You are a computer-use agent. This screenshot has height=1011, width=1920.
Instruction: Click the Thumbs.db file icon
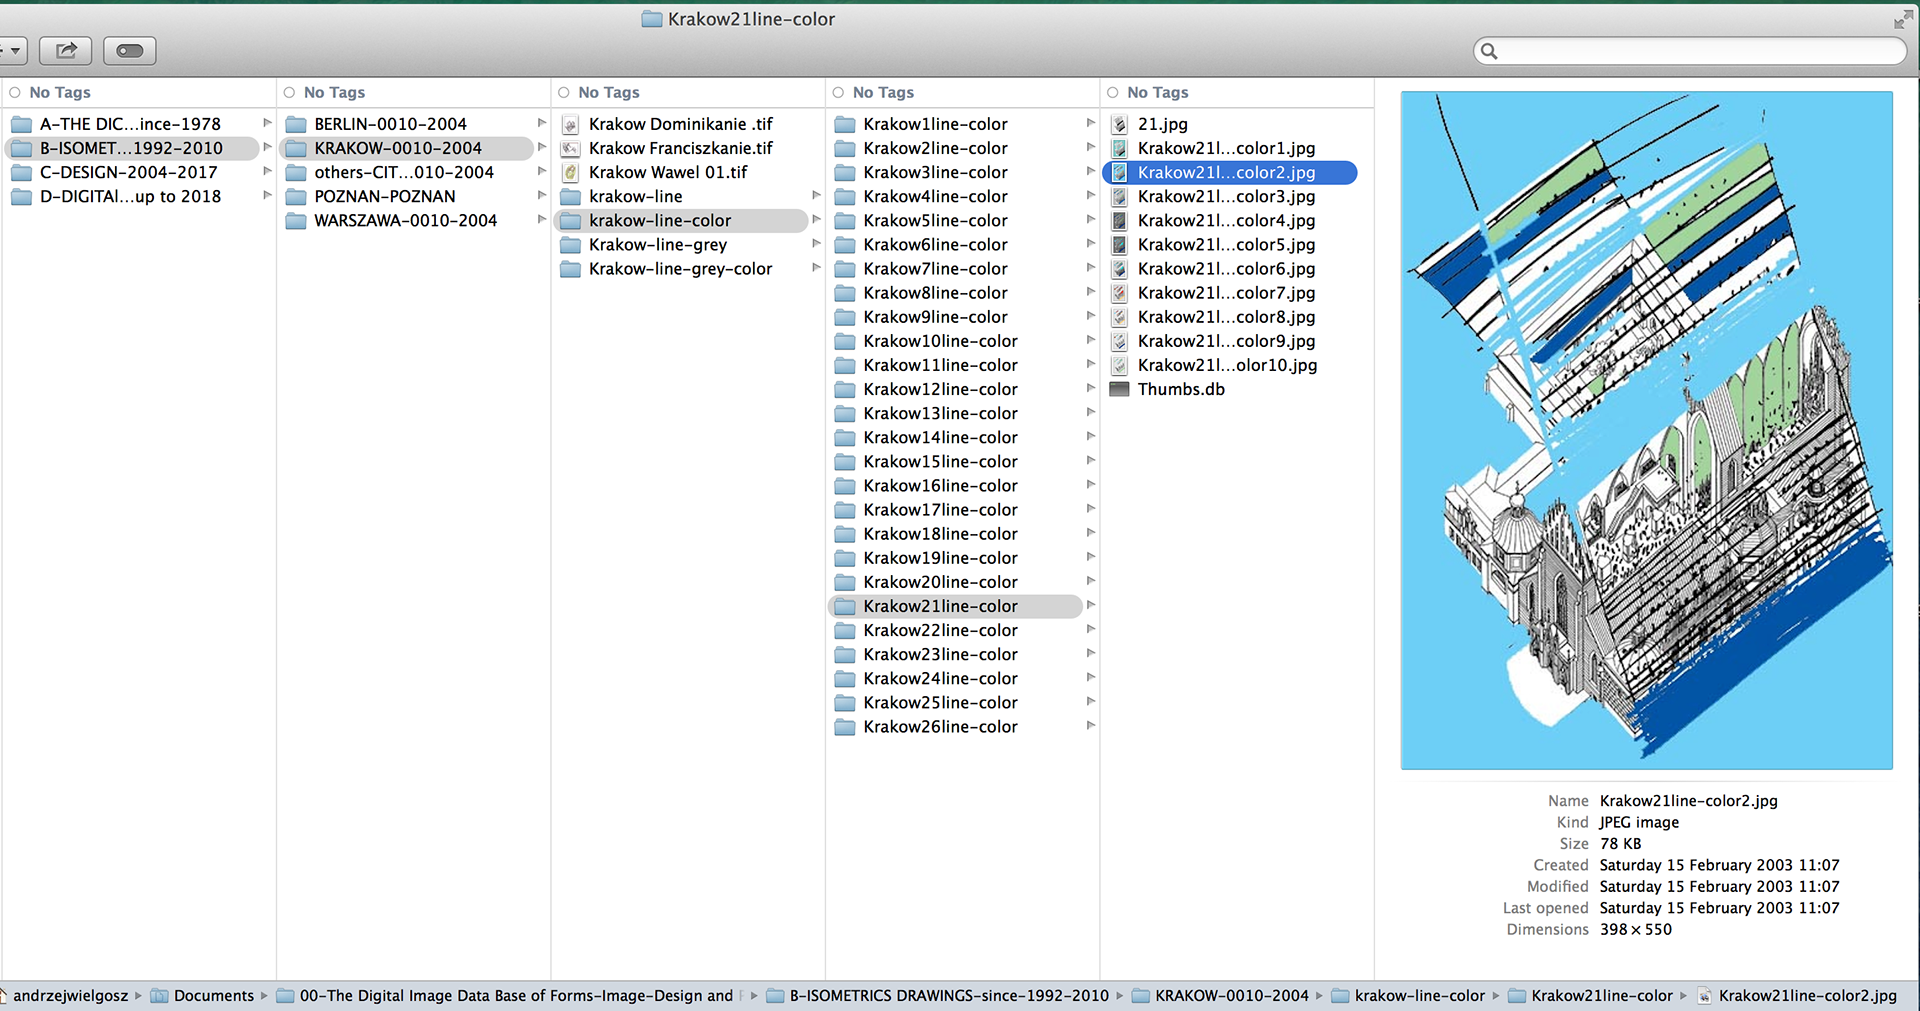(1120, 389)
